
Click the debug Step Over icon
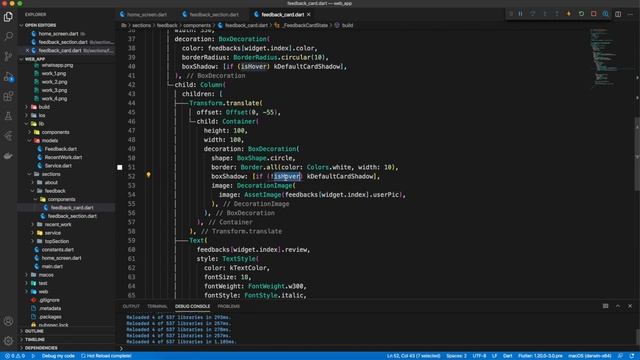tap(533, 14)
